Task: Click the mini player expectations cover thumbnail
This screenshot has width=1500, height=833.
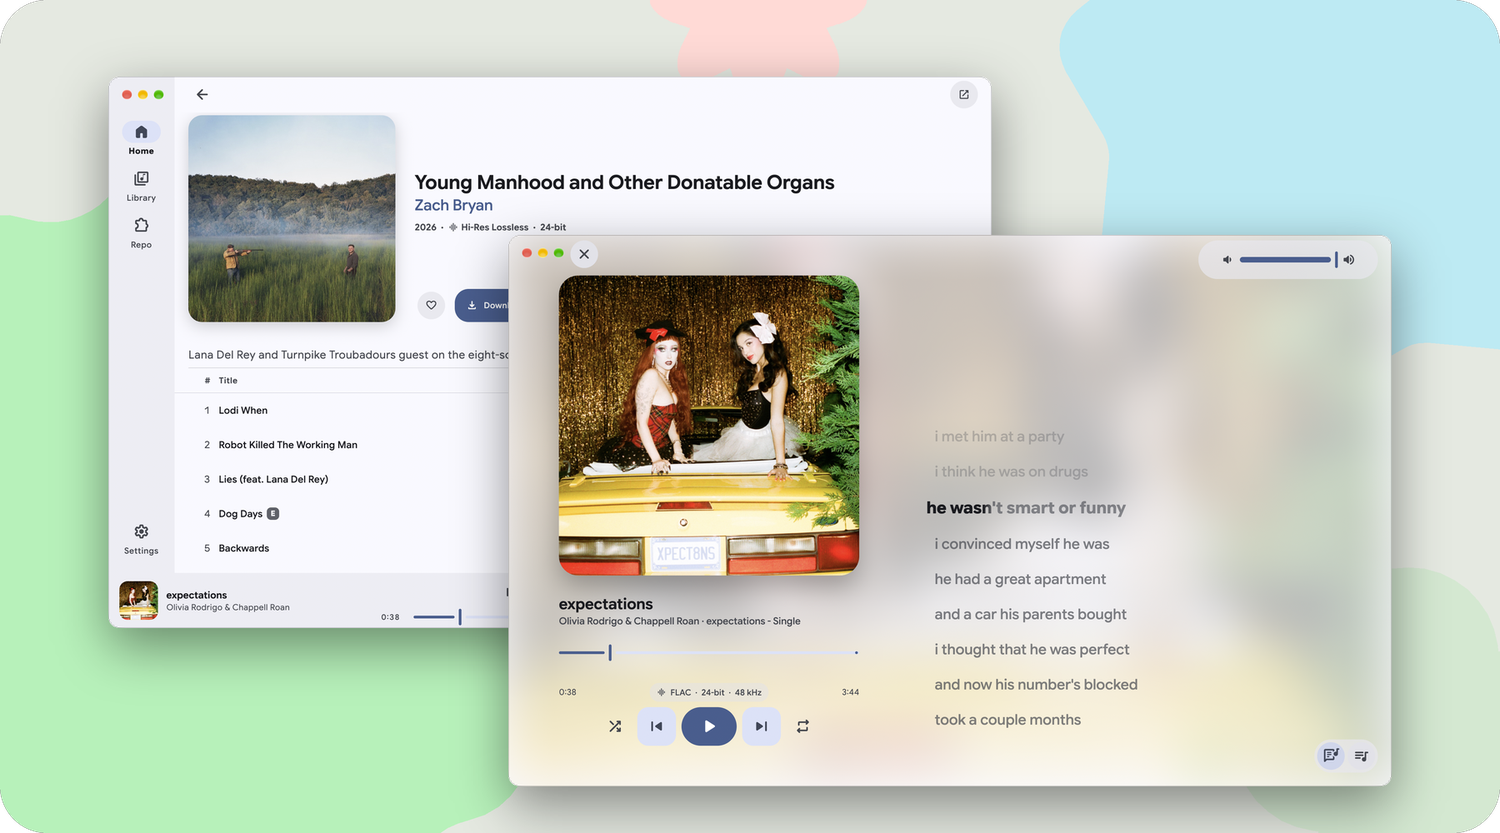Action: (x=138, y=601)
